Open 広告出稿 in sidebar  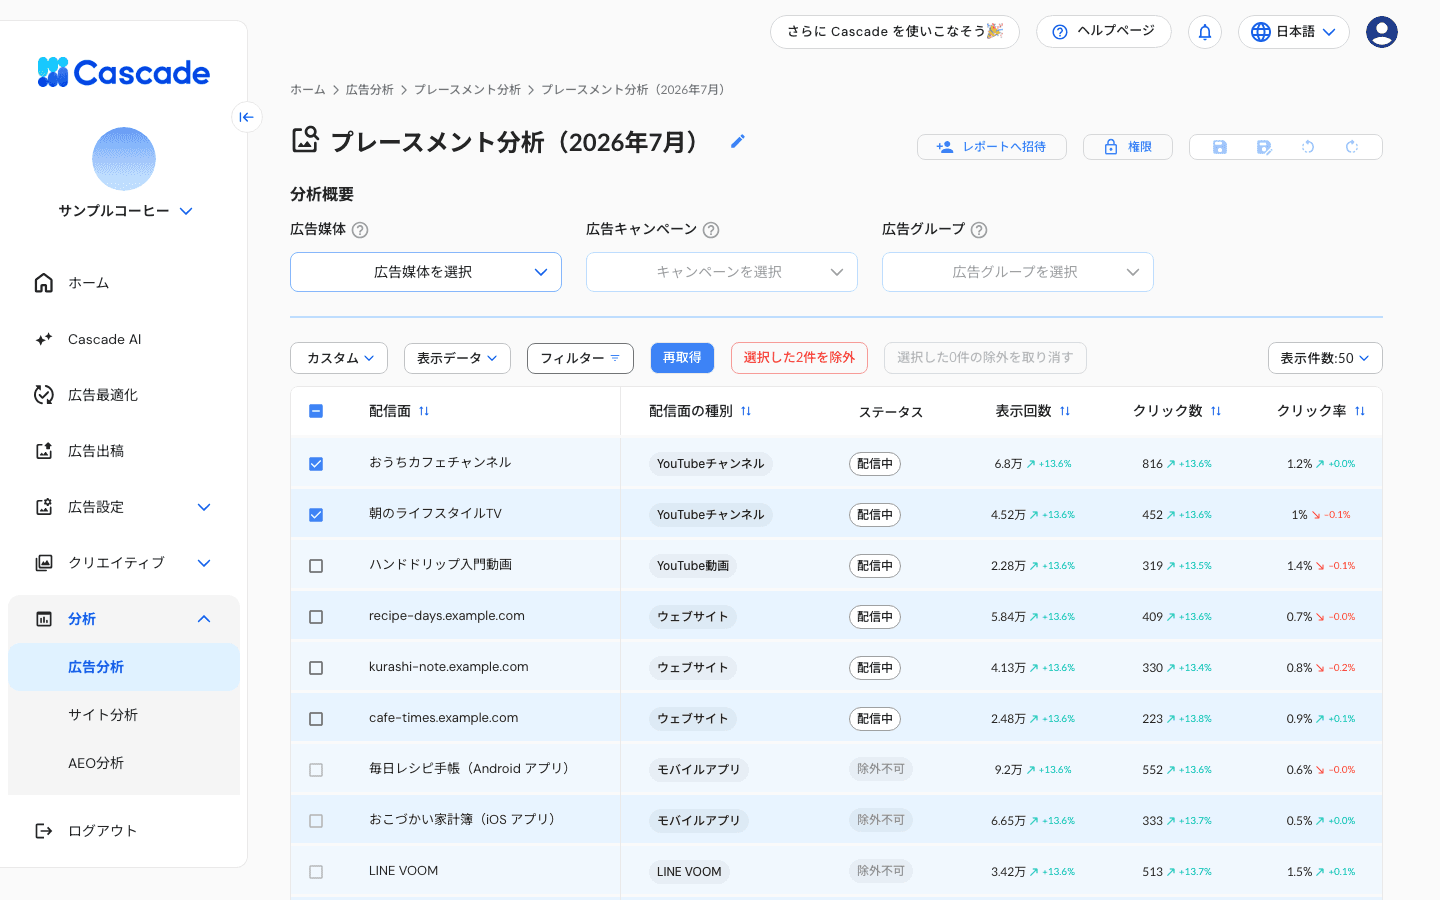[x=124, y=451]
